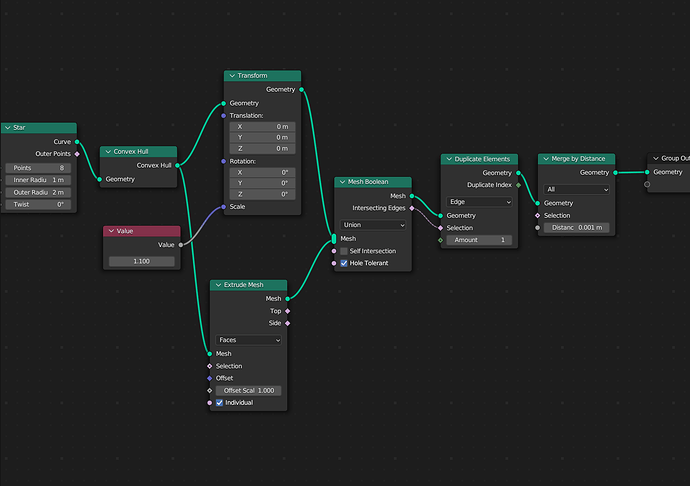
Task: Click the Geometry output socket on Duplicate Elements
Action: point(518,173)
